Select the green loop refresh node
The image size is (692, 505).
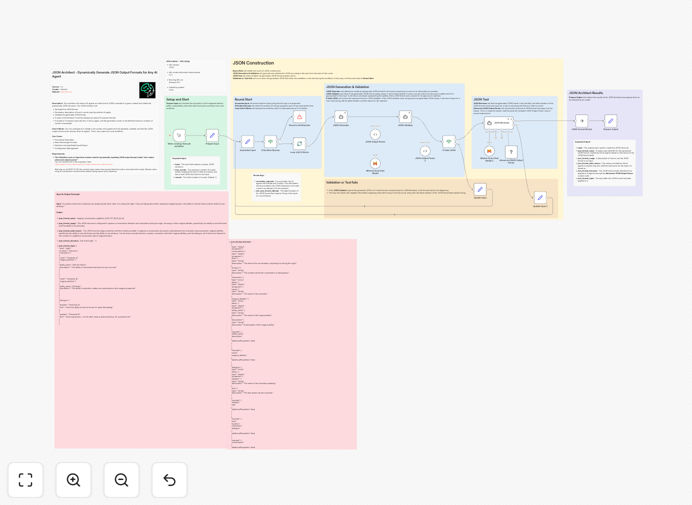click(x=300, y=143)
